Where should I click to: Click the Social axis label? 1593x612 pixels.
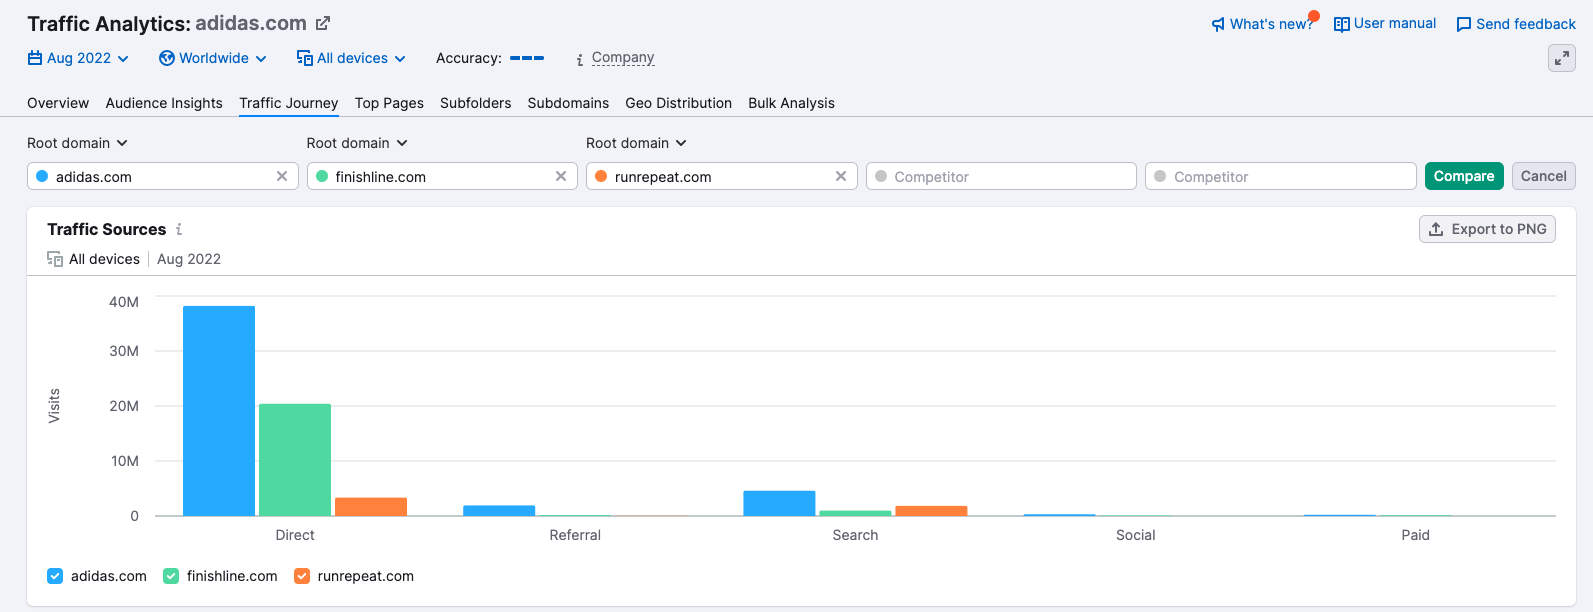(x=1136, y=535)
